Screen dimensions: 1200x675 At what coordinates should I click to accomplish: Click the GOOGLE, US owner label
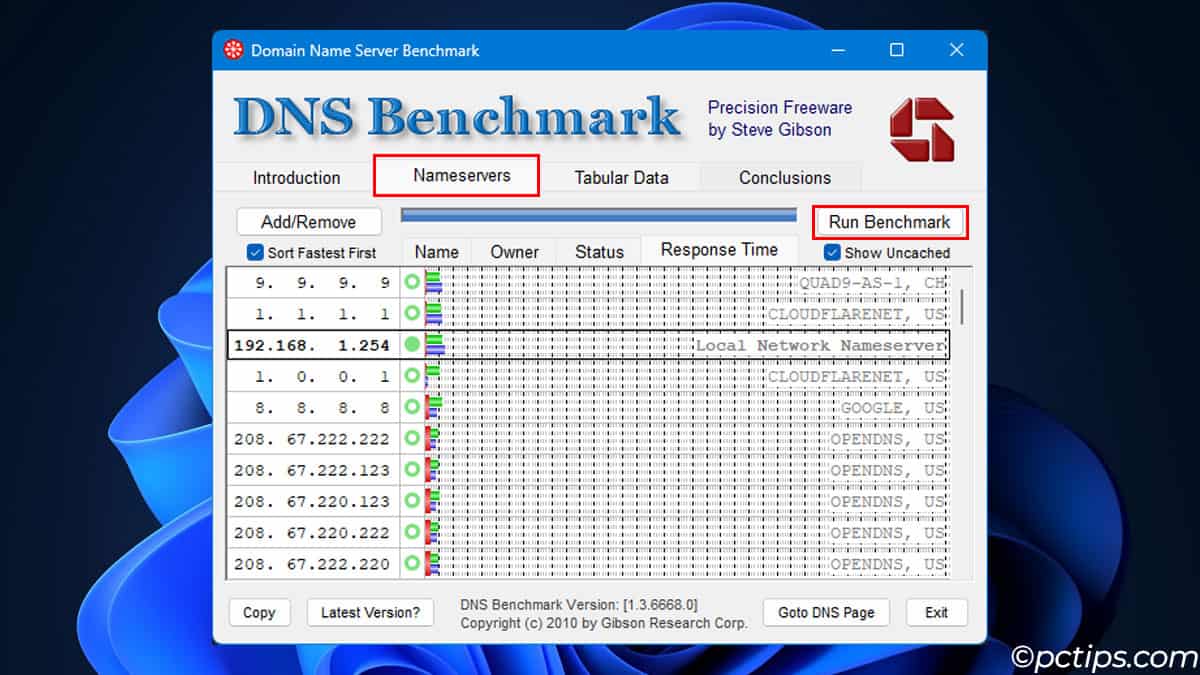[x=892, y=408]
